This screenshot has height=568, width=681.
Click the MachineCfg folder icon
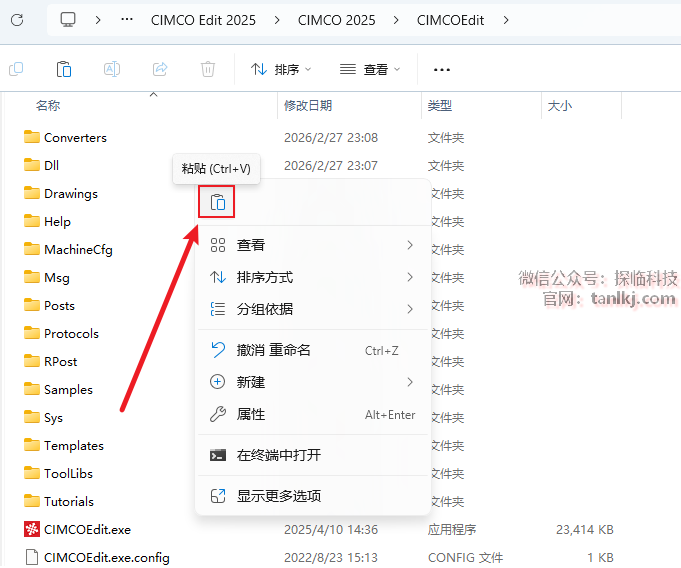[x=32, y=249]
